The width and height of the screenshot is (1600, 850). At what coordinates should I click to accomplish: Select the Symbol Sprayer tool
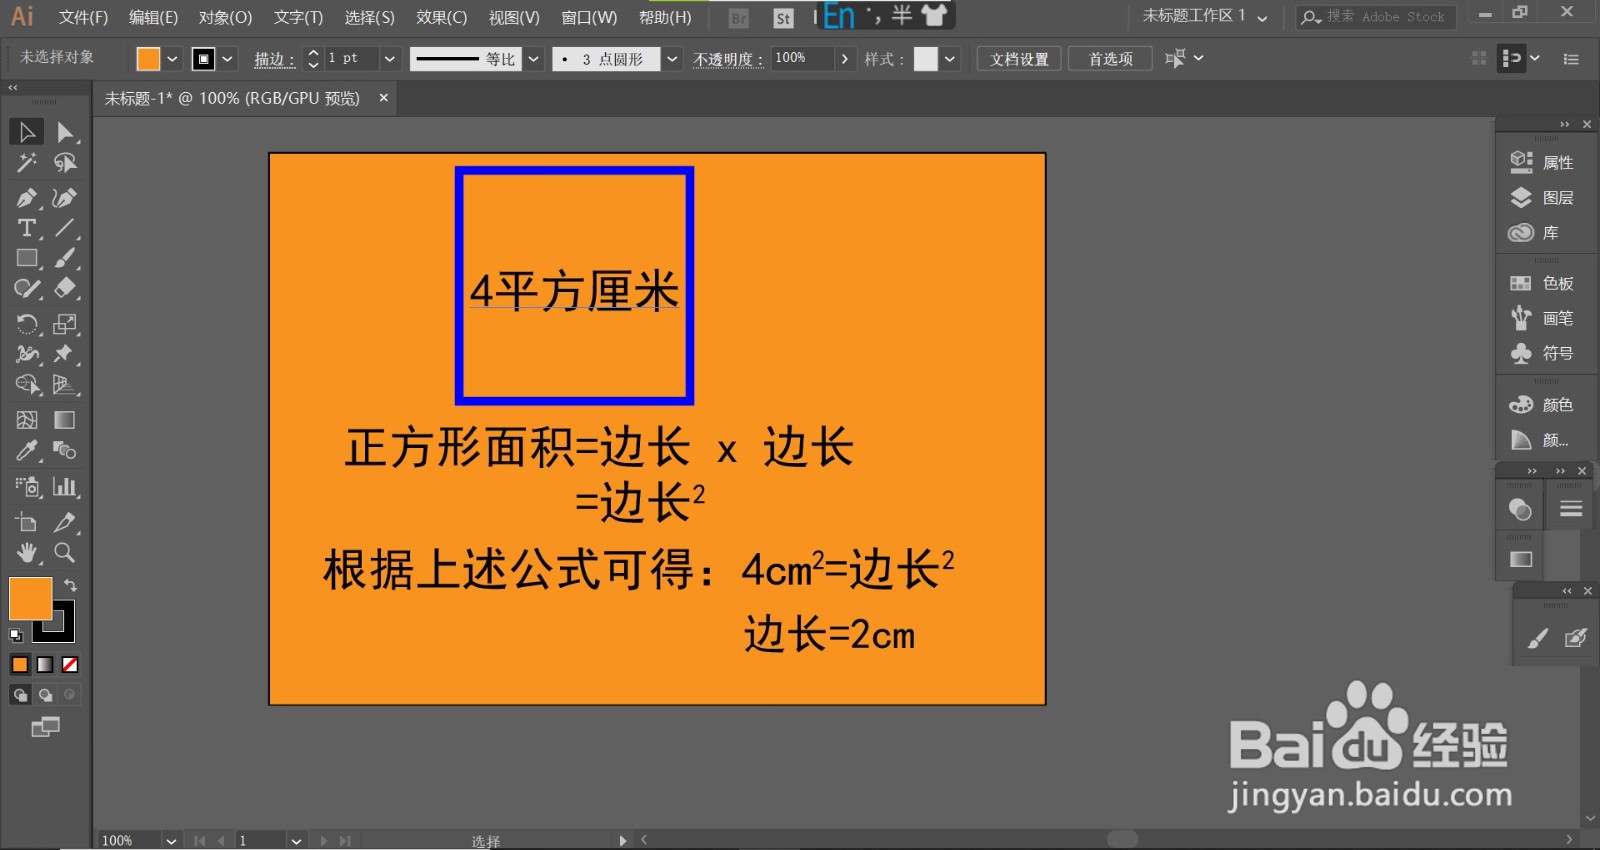click(27, 487)
